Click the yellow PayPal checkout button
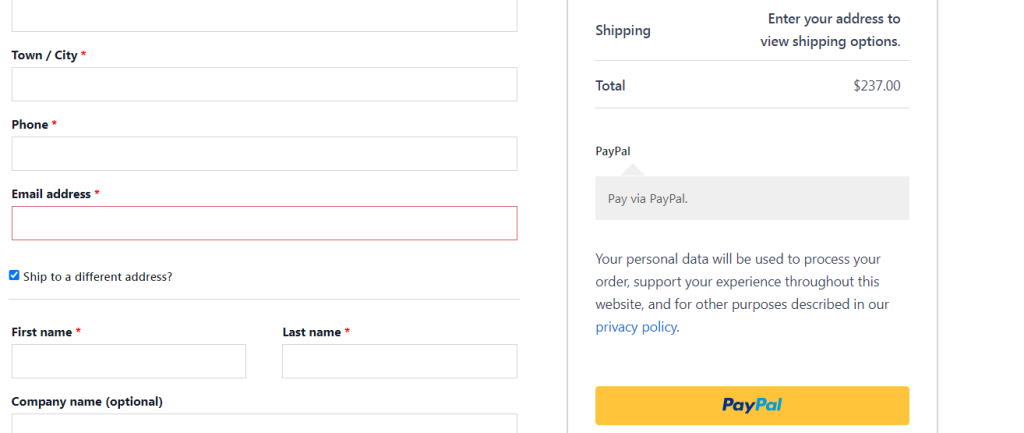Viewport: 1024px width, 433px height. [x=752, y=406]
